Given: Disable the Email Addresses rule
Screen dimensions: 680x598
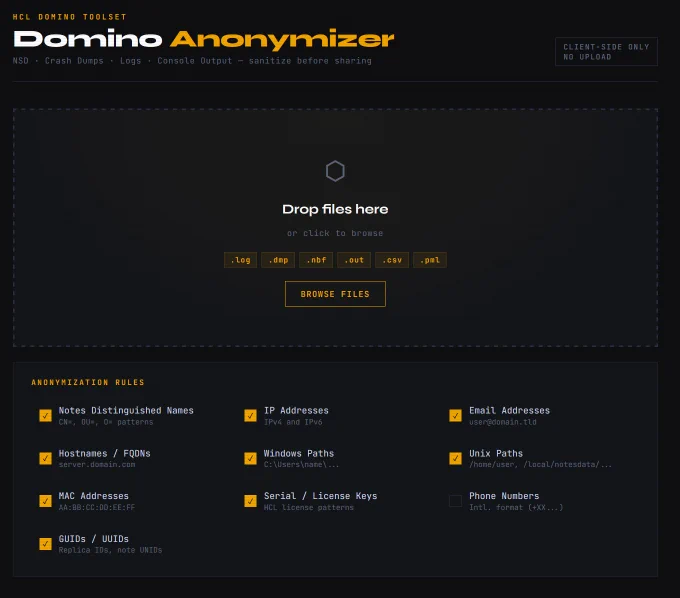Looking at the screenshot, I should (455, 415).
